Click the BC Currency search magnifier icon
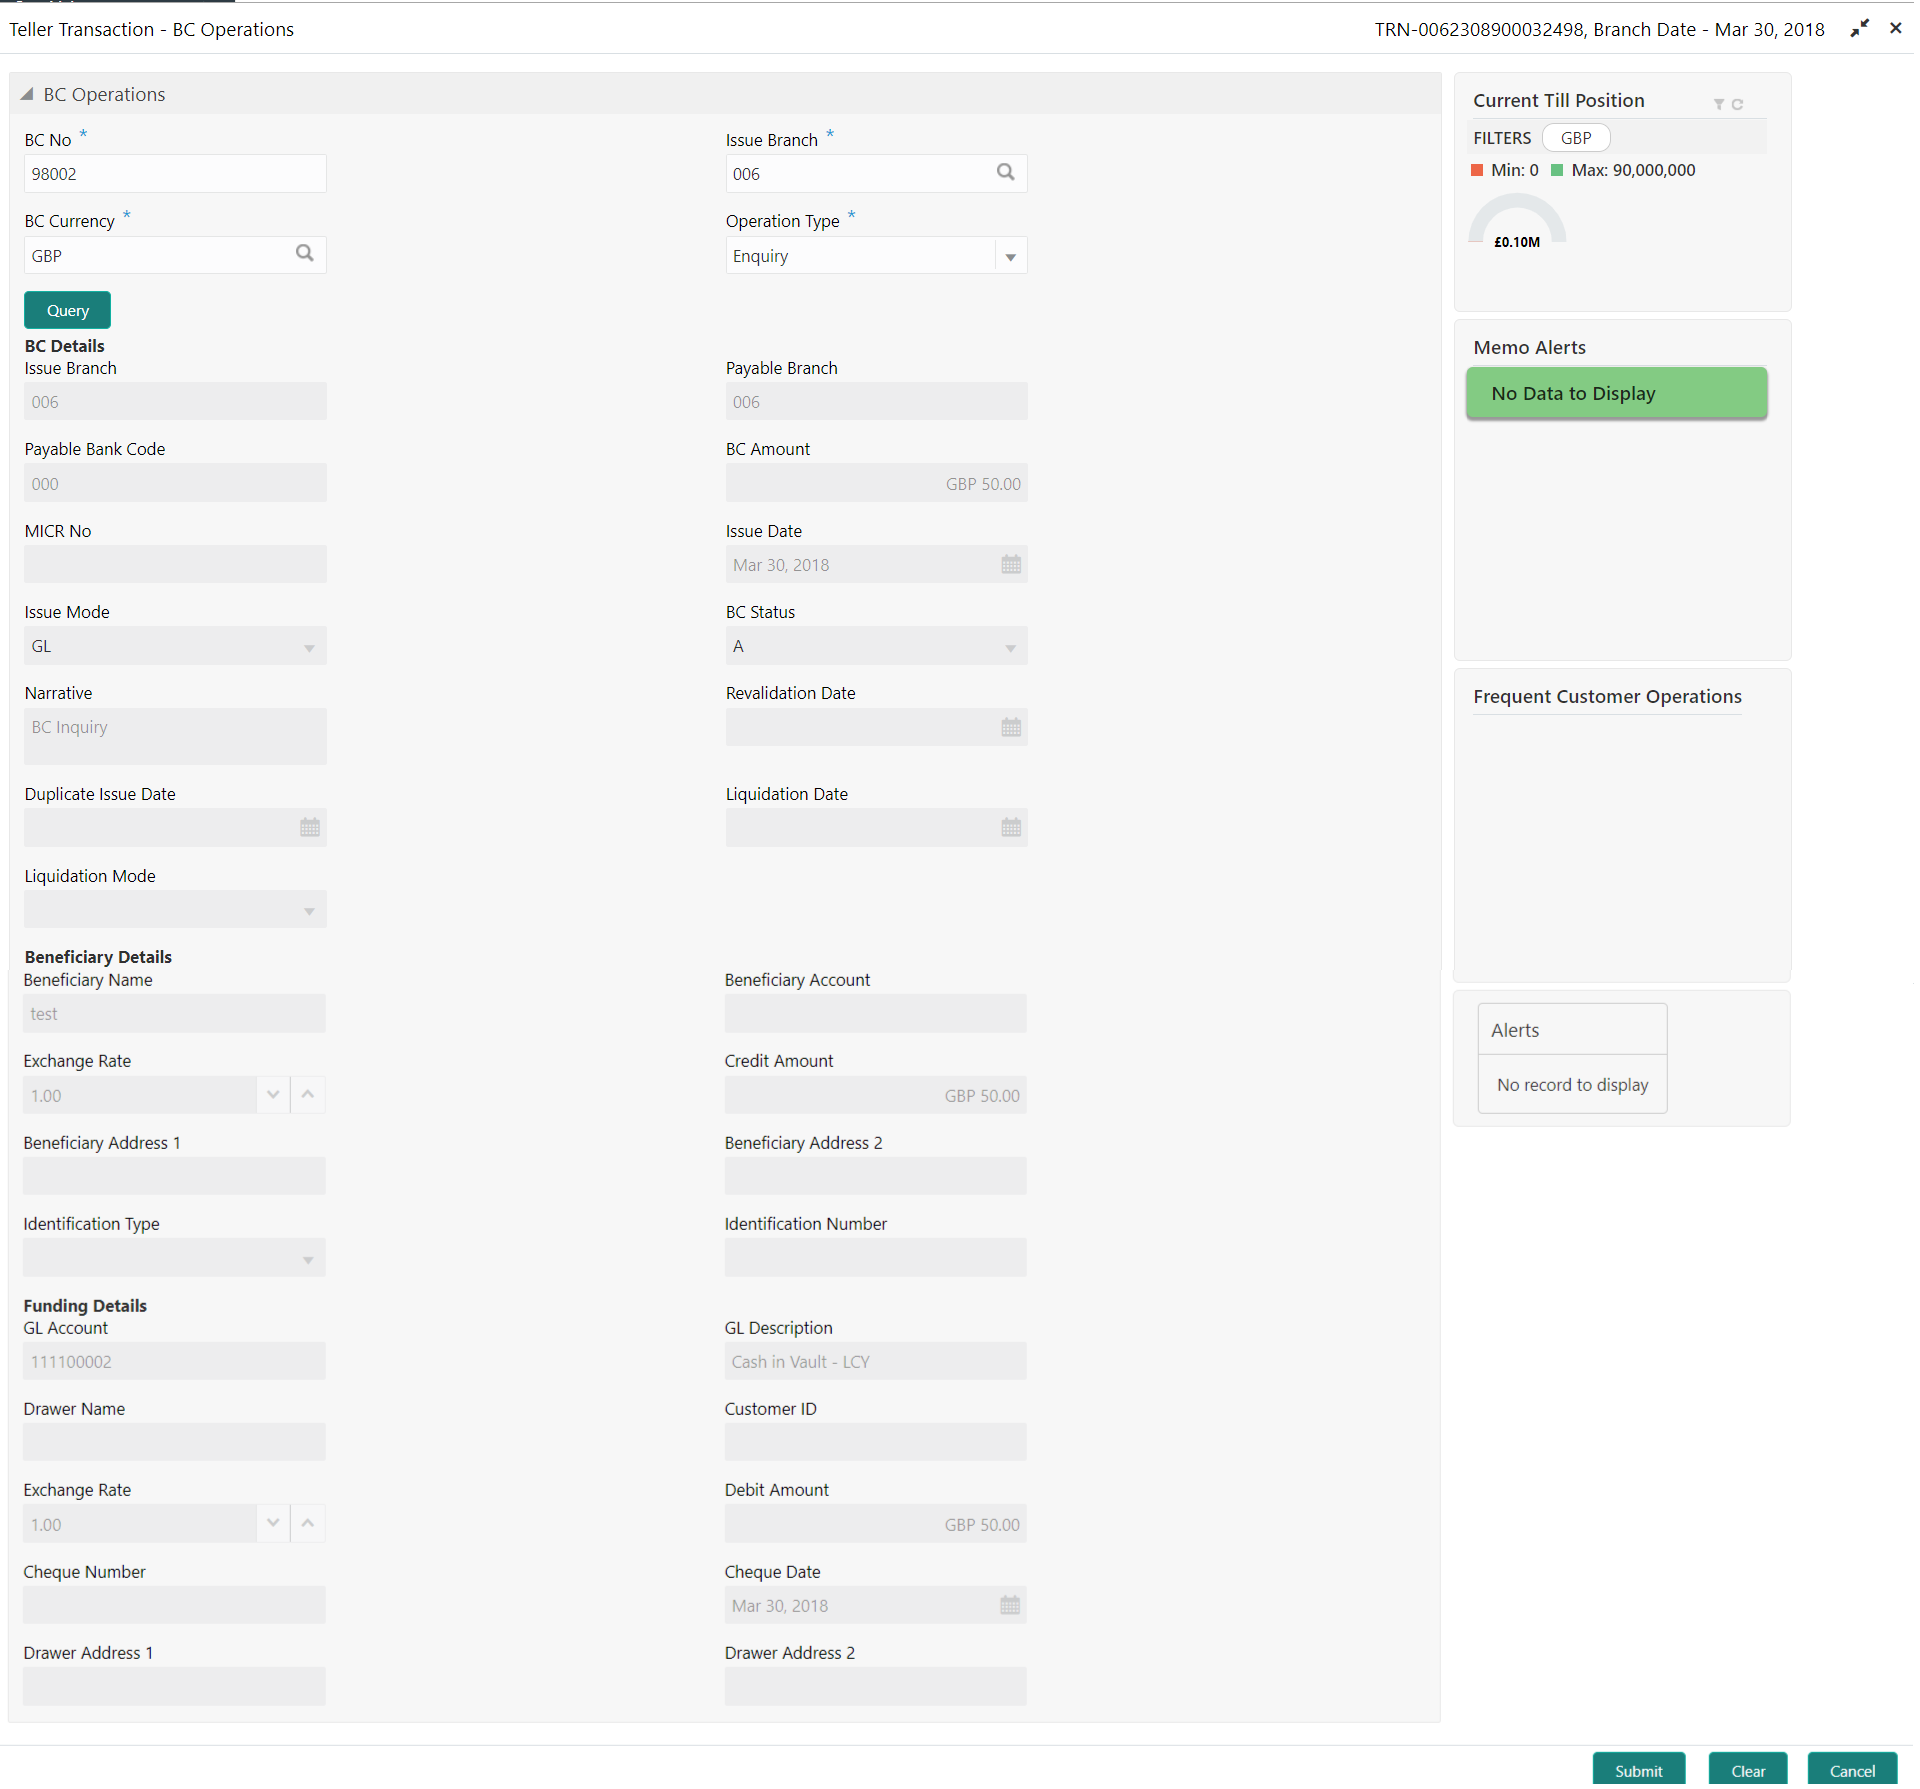This screenshot has width=1920, height=1789. 305,254
